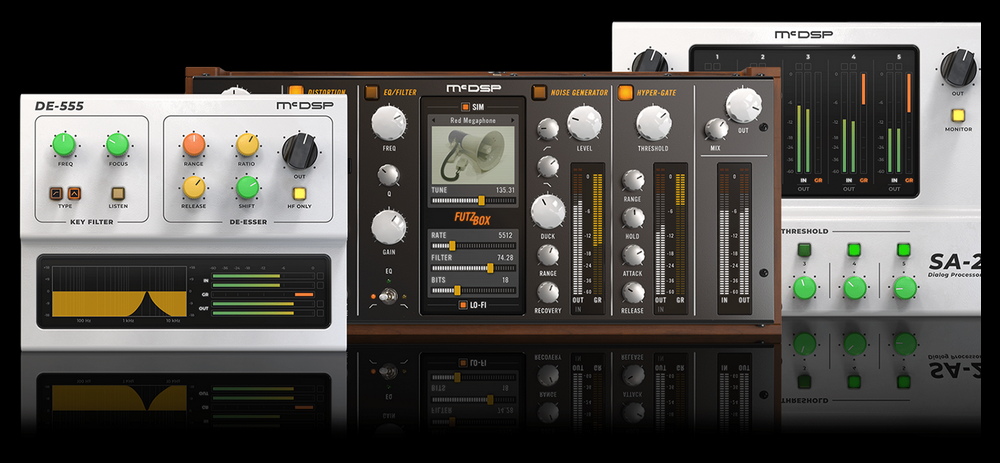Click the DE-555 frequency response graph

click(119, 291)
